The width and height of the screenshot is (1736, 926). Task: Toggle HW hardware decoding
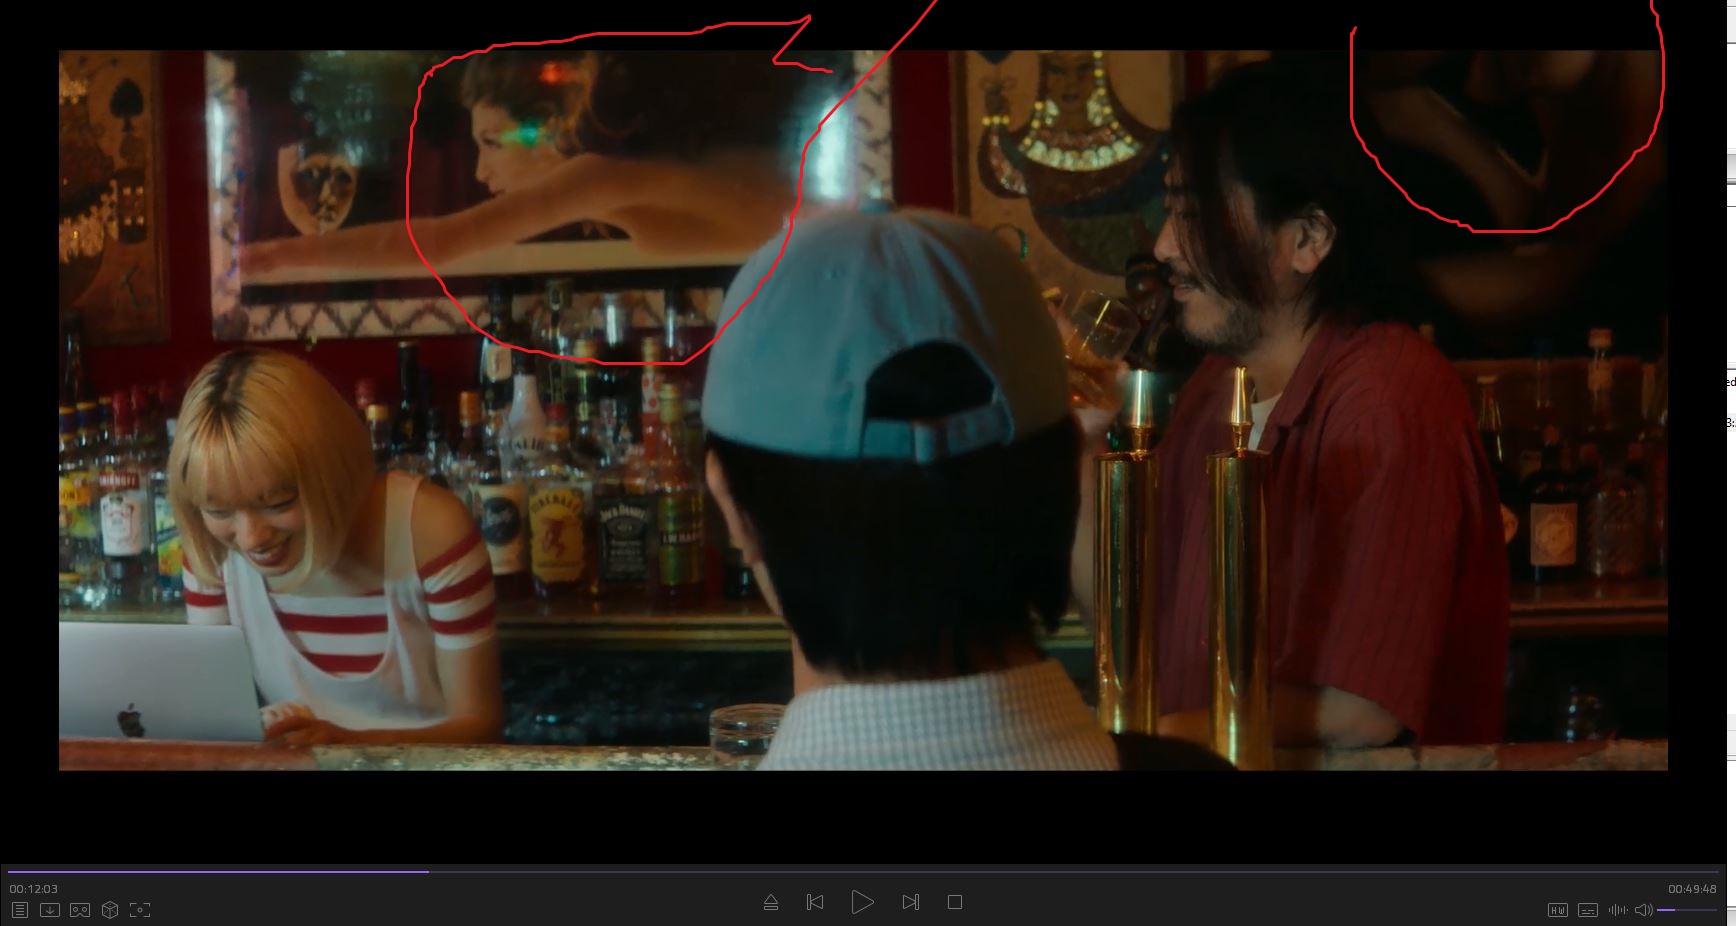pyautogui.click(x=1557, y=910)
